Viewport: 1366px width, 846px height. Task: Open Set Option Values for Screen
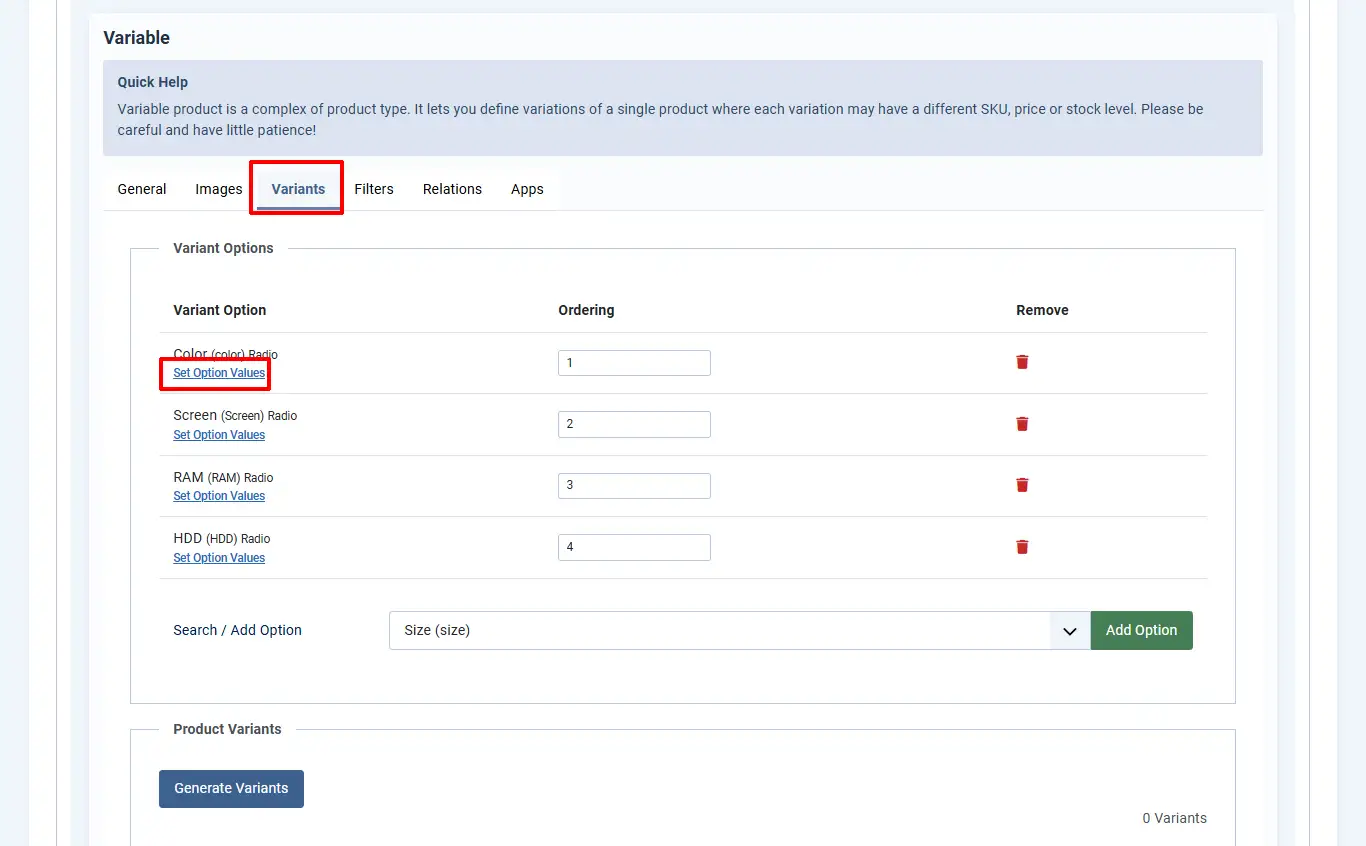pos(219,435)
